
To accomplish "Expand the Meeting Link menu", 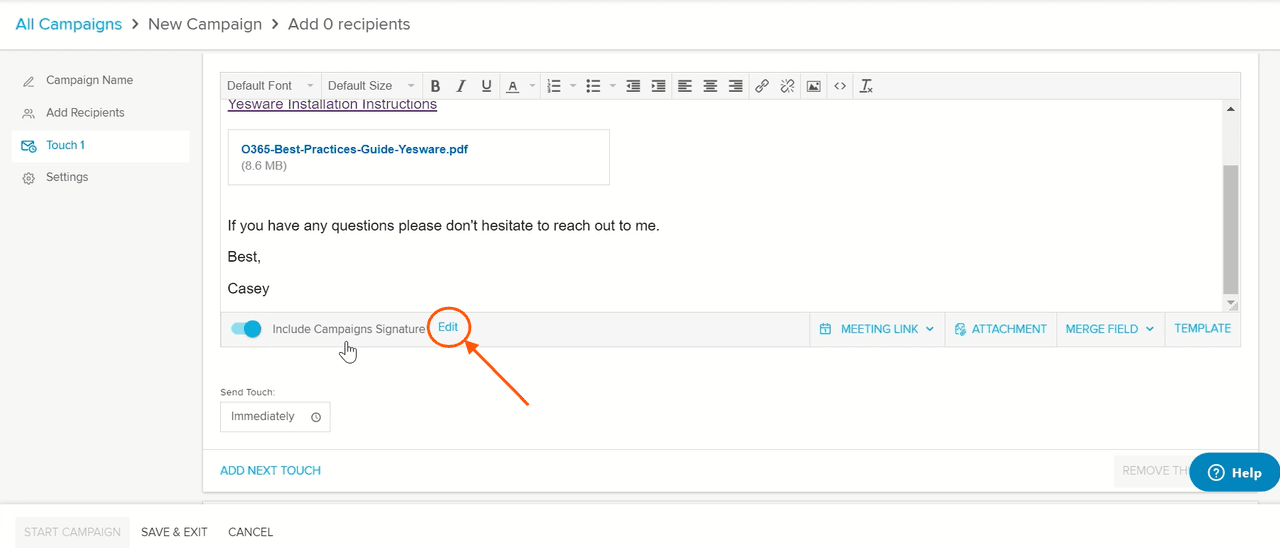I will (x=877, y=329).
